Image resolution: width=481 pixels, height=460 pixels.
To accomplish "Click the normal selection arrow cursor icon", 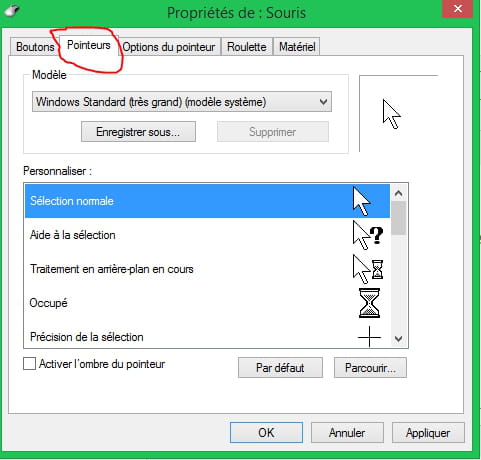I will coord(361,201).
